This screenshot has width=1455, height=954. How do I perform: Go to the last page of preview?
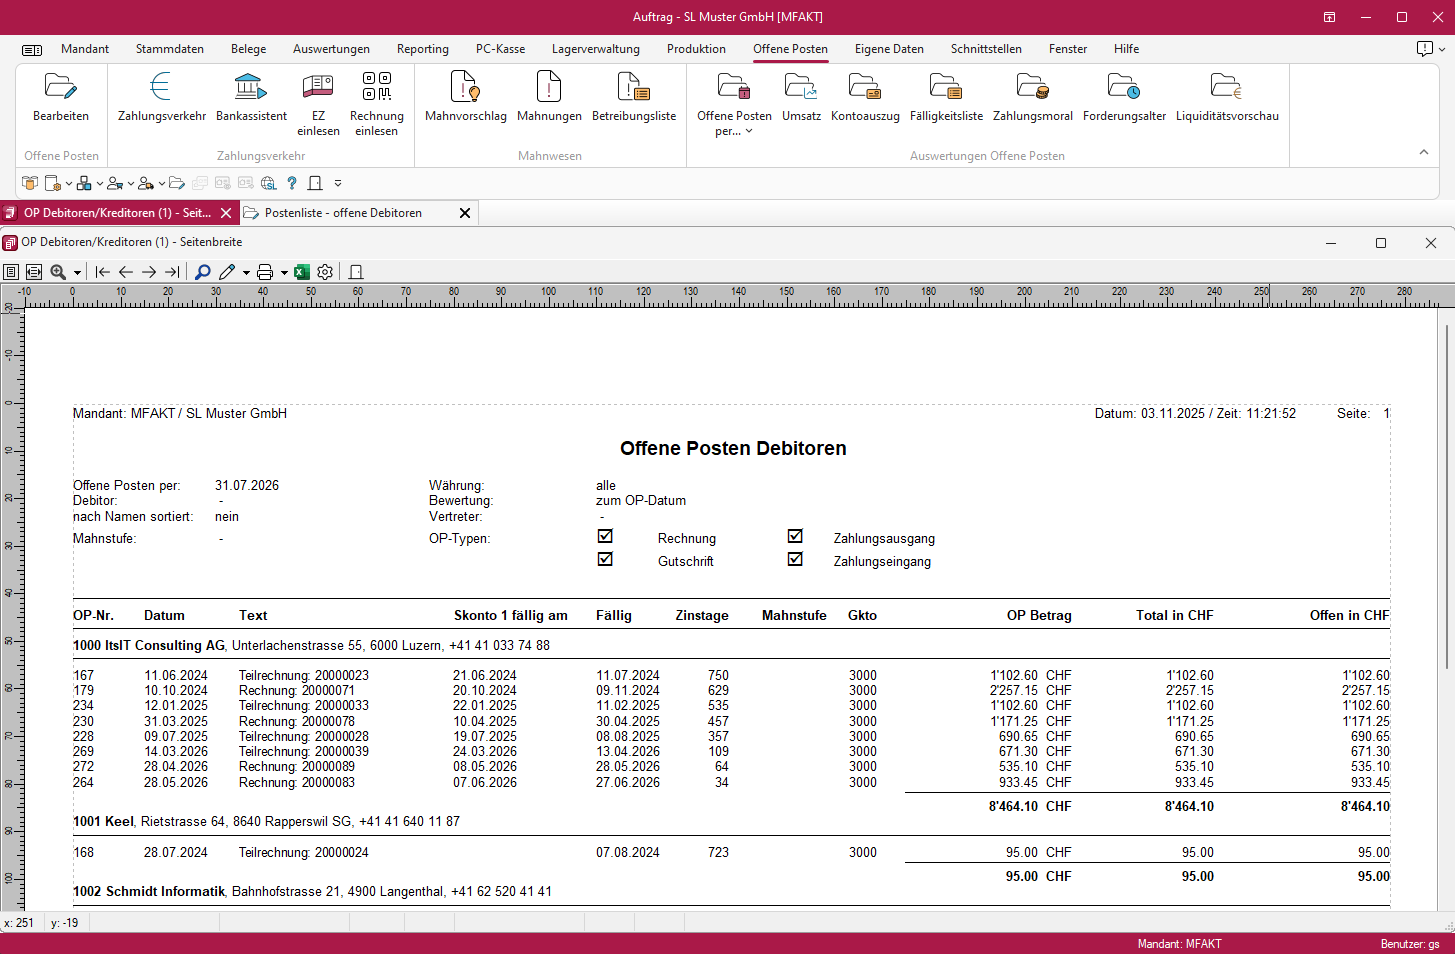(172, 272)
